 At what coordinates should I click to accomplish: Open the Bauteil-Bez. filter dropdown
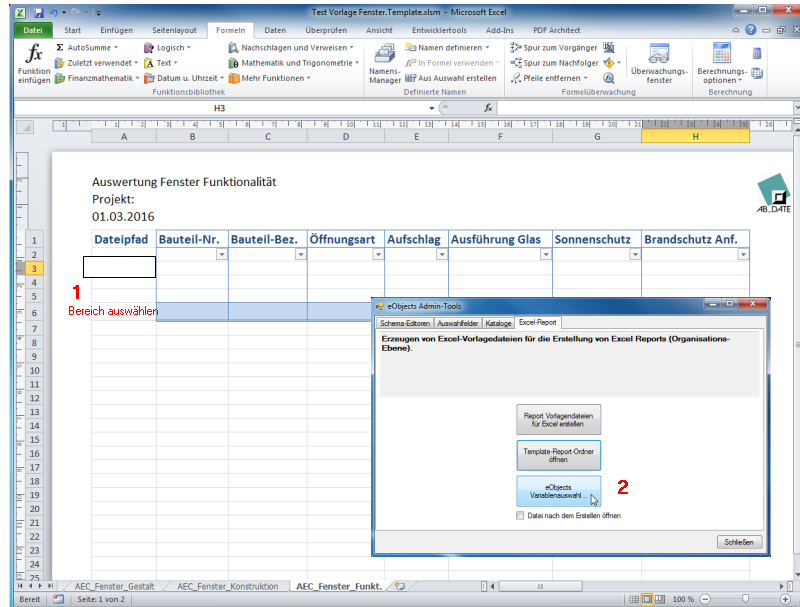tap(301, 255)
